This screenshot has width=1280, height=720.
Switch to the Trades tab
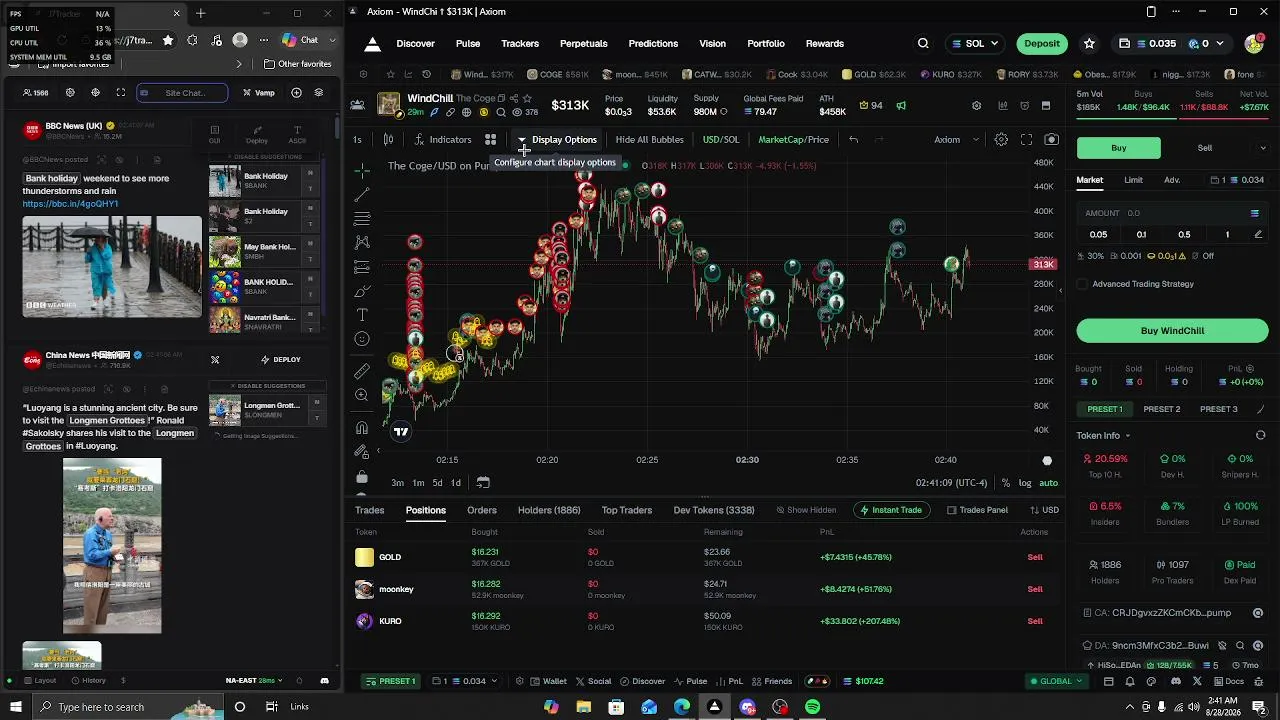click(x=369, y=510)
